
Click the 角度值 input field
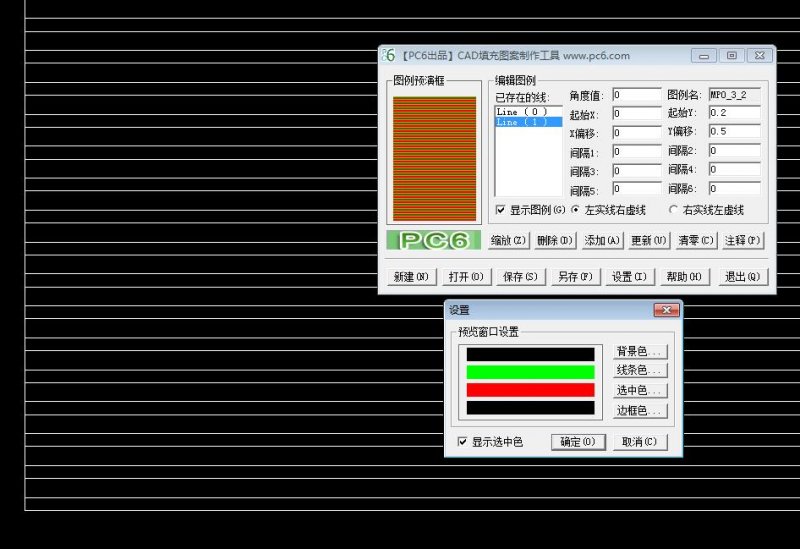coord(637,95)
